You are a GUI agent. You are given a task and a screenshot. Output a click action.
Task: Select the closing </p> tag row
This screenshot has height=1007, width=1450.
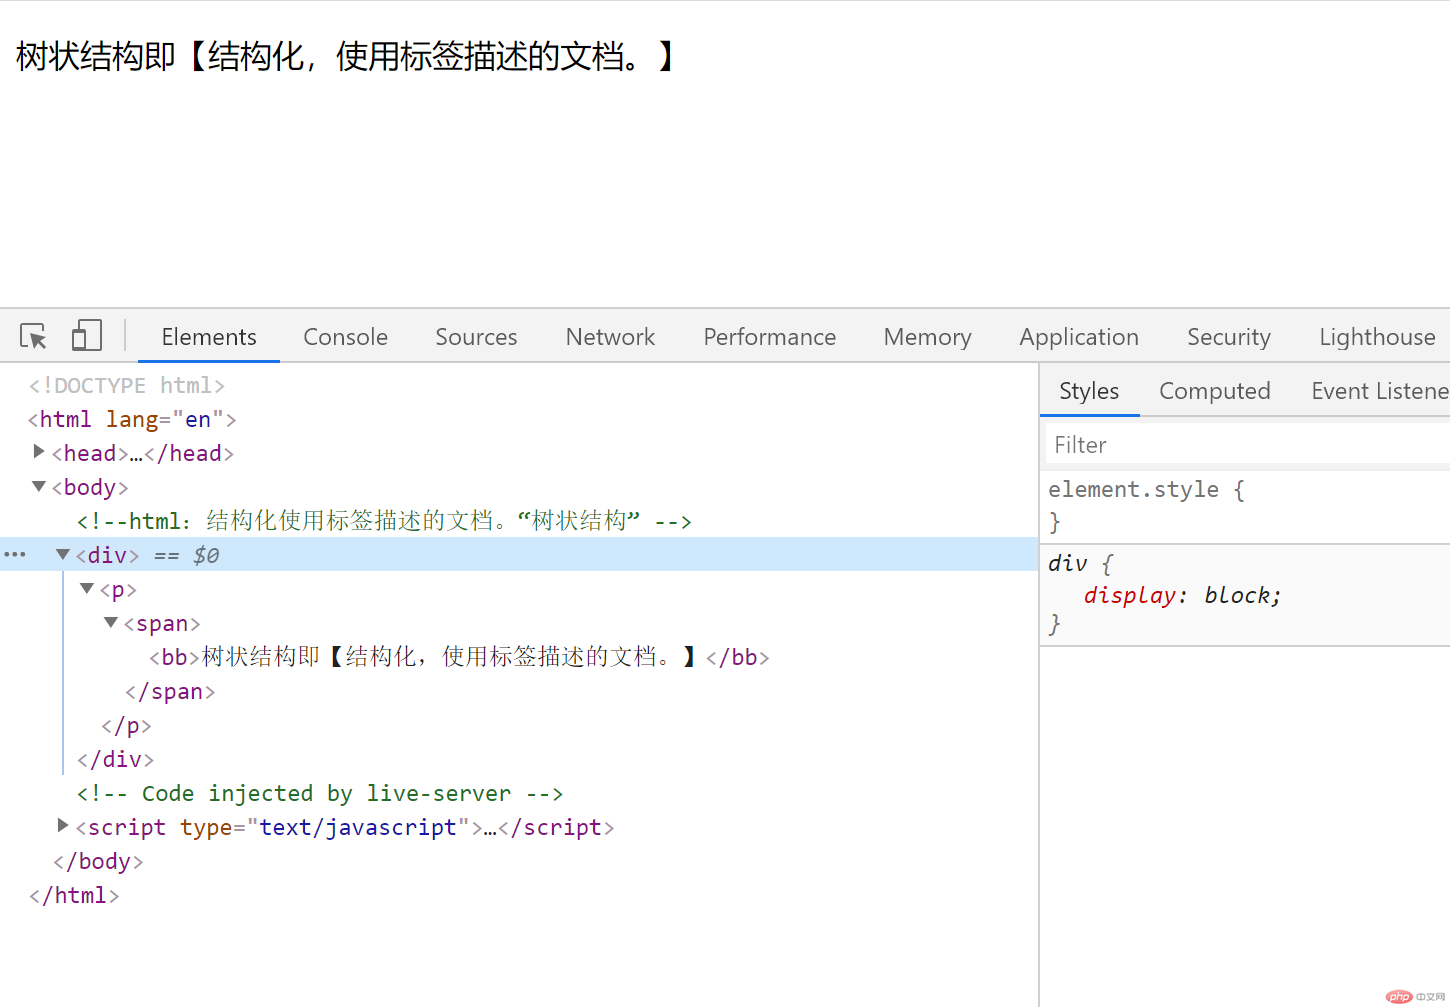[x=126, y=725]
